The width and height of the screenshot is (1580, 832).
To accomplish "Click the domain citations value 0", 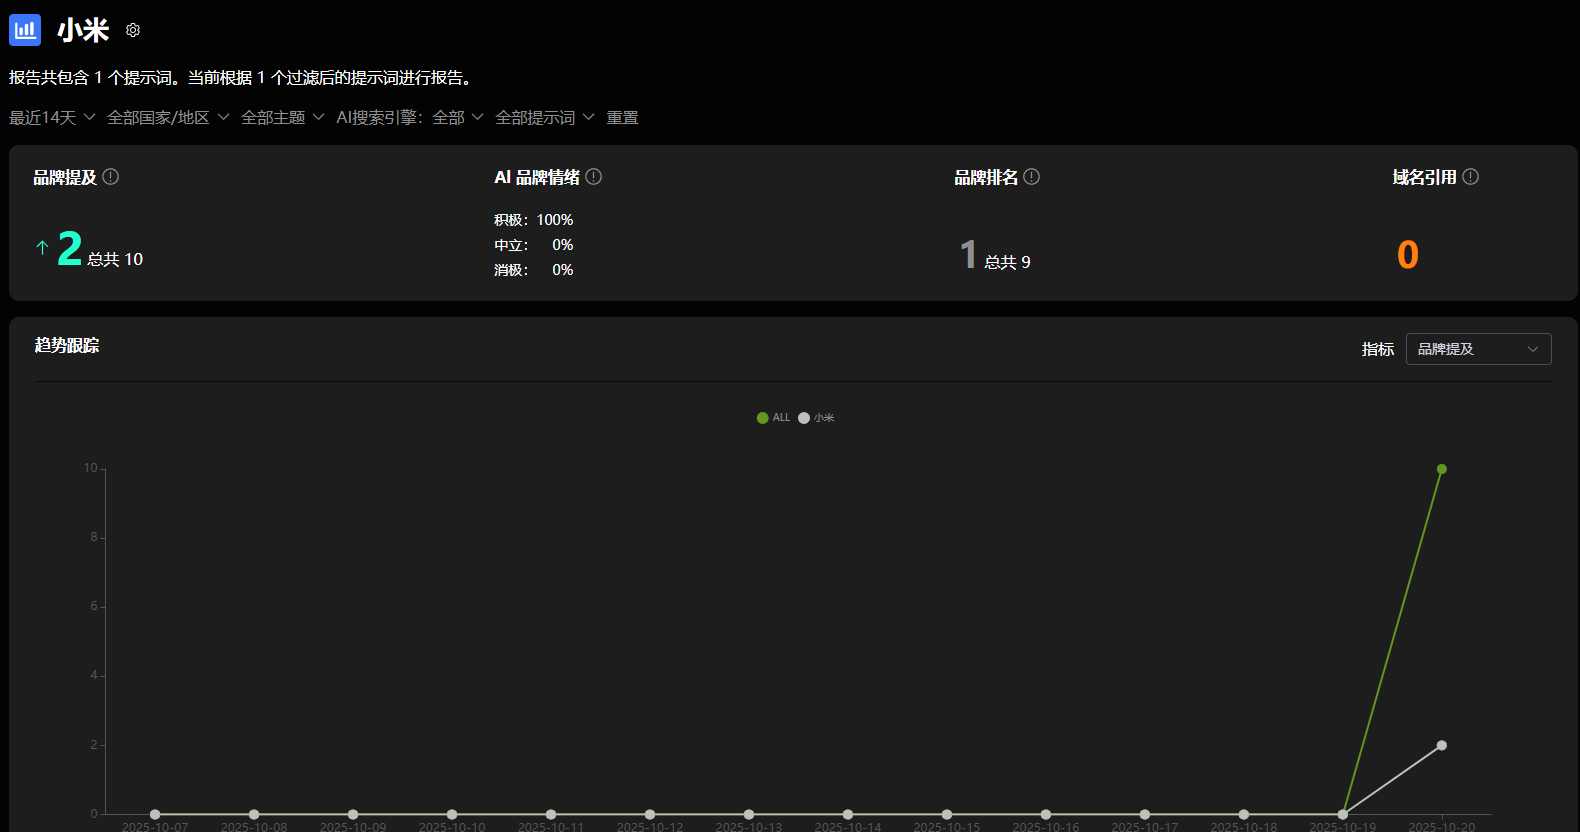I will (x=1407, y=255).
